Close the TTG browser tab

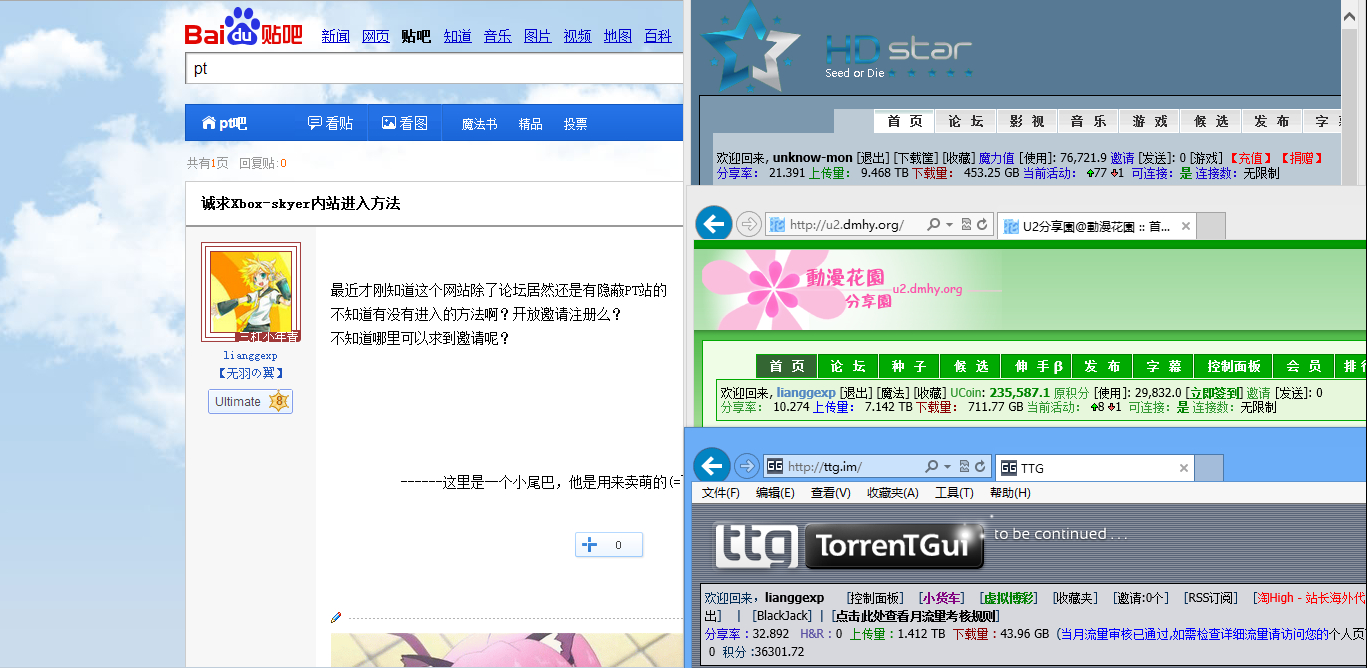click(1184, 468)
